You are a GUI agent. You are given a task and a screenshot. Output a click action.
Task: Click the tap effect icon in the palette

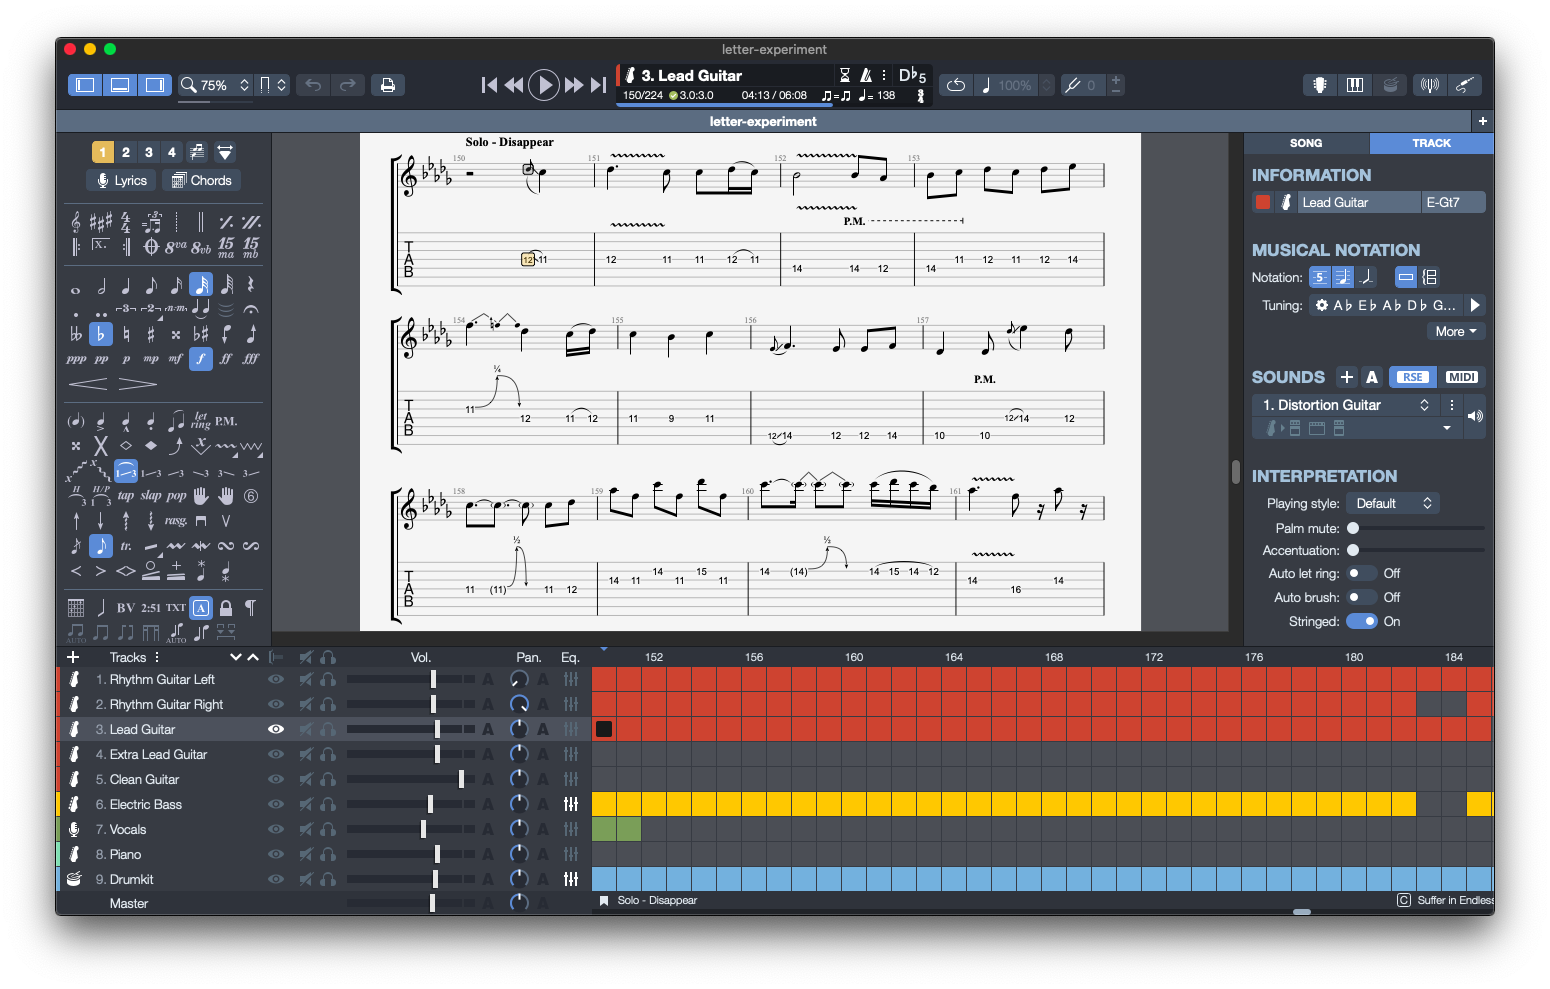coord(126,495)
